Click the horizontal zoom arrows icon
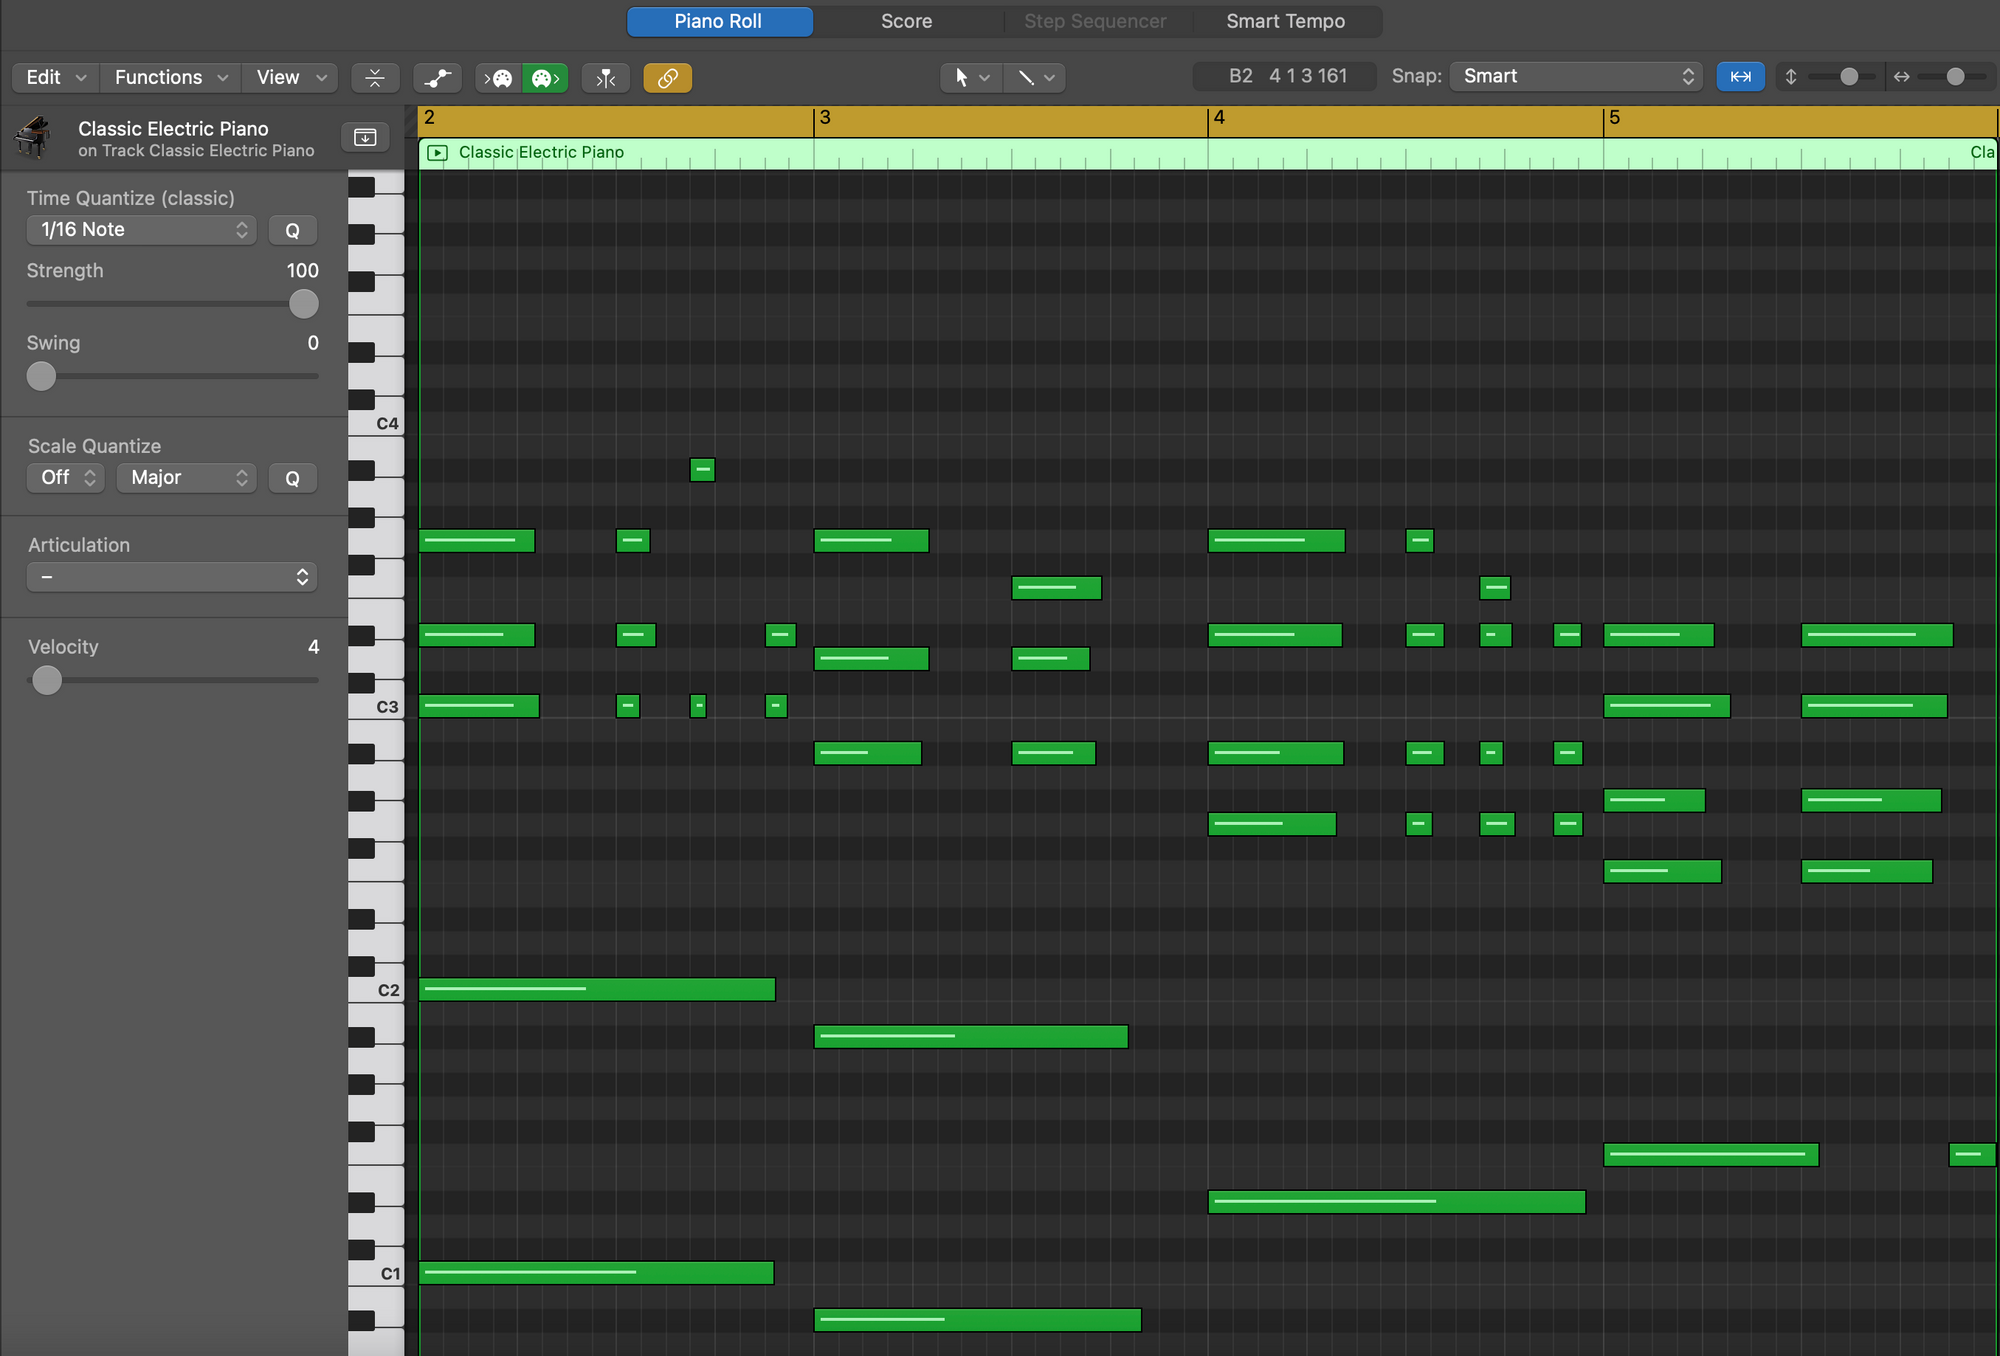This screenshot has width=2000, height=1356. (1901, 77)
